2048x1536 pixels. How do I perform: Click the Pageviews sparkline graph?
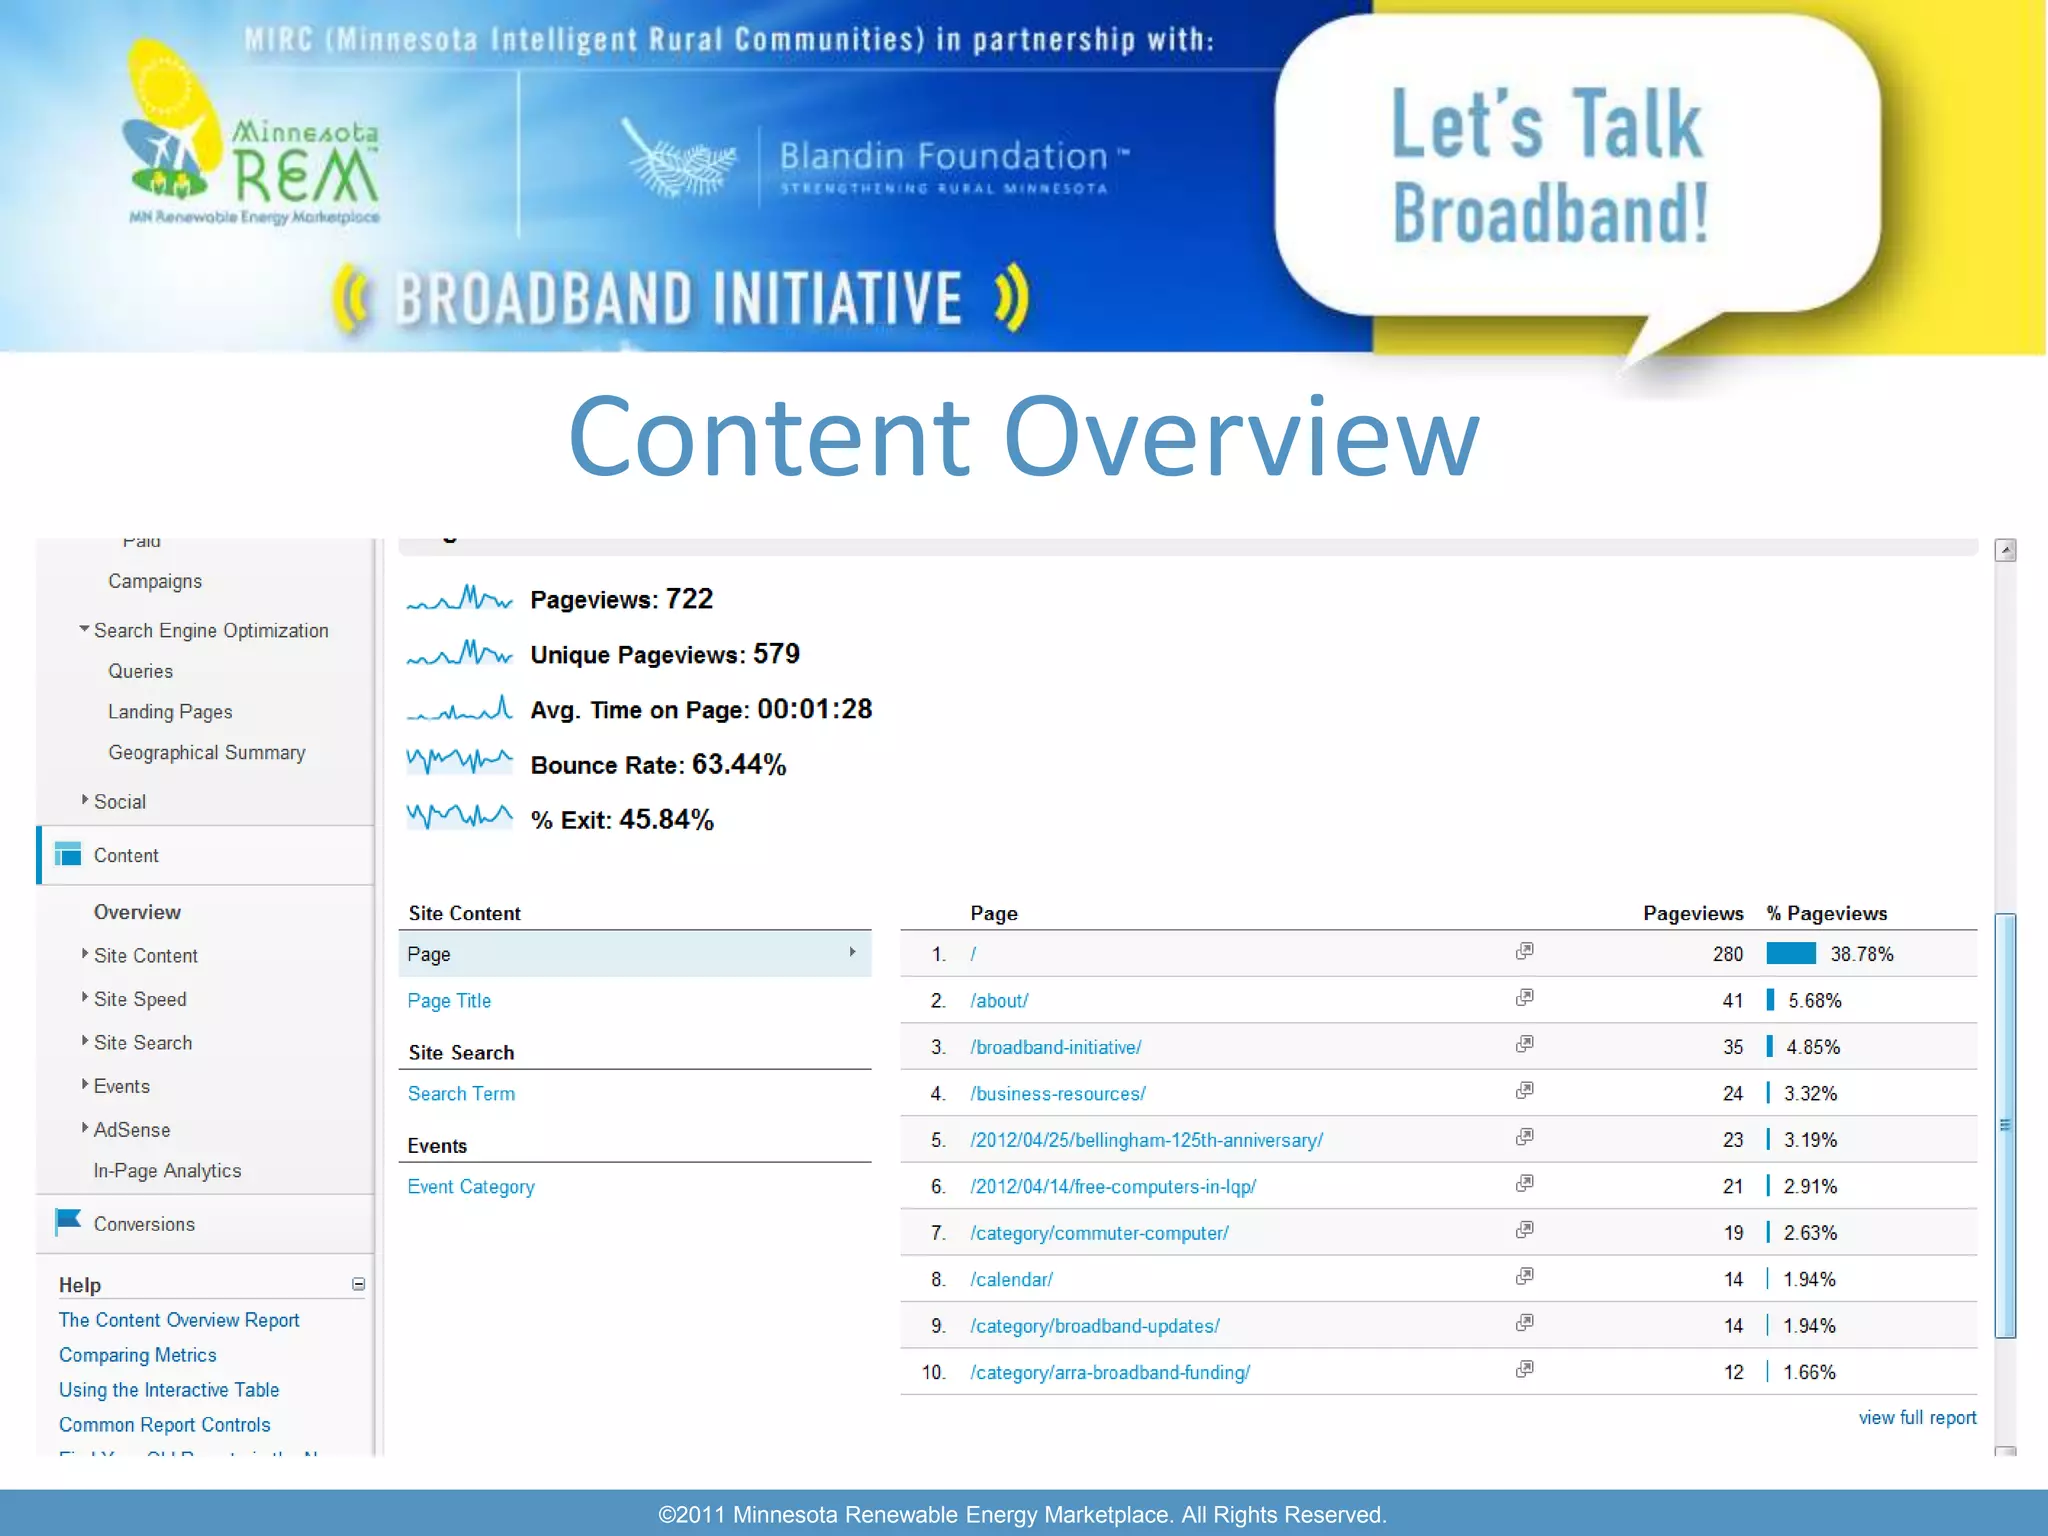(459, 599)
